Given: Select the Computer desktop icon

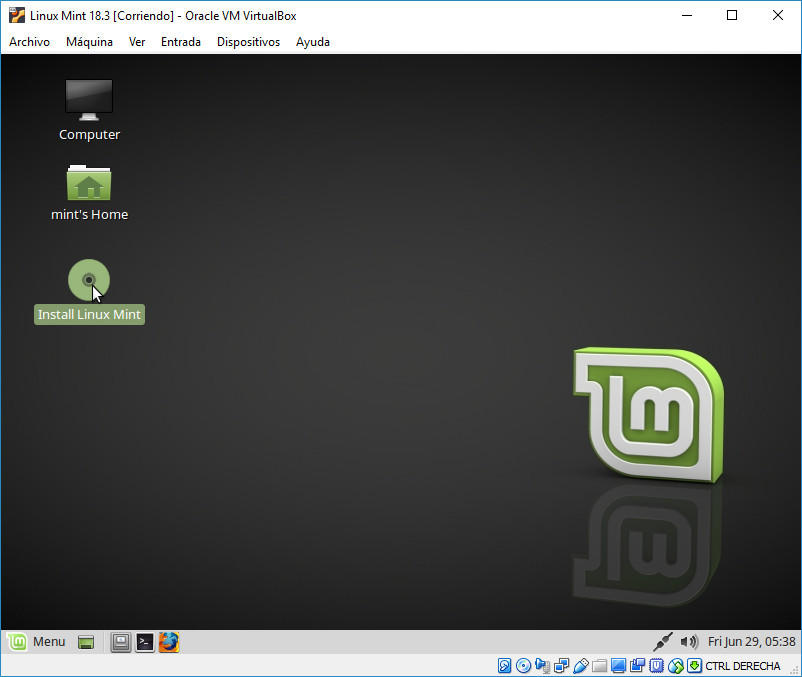Looking at the screenshot, I should coord(89,100).
